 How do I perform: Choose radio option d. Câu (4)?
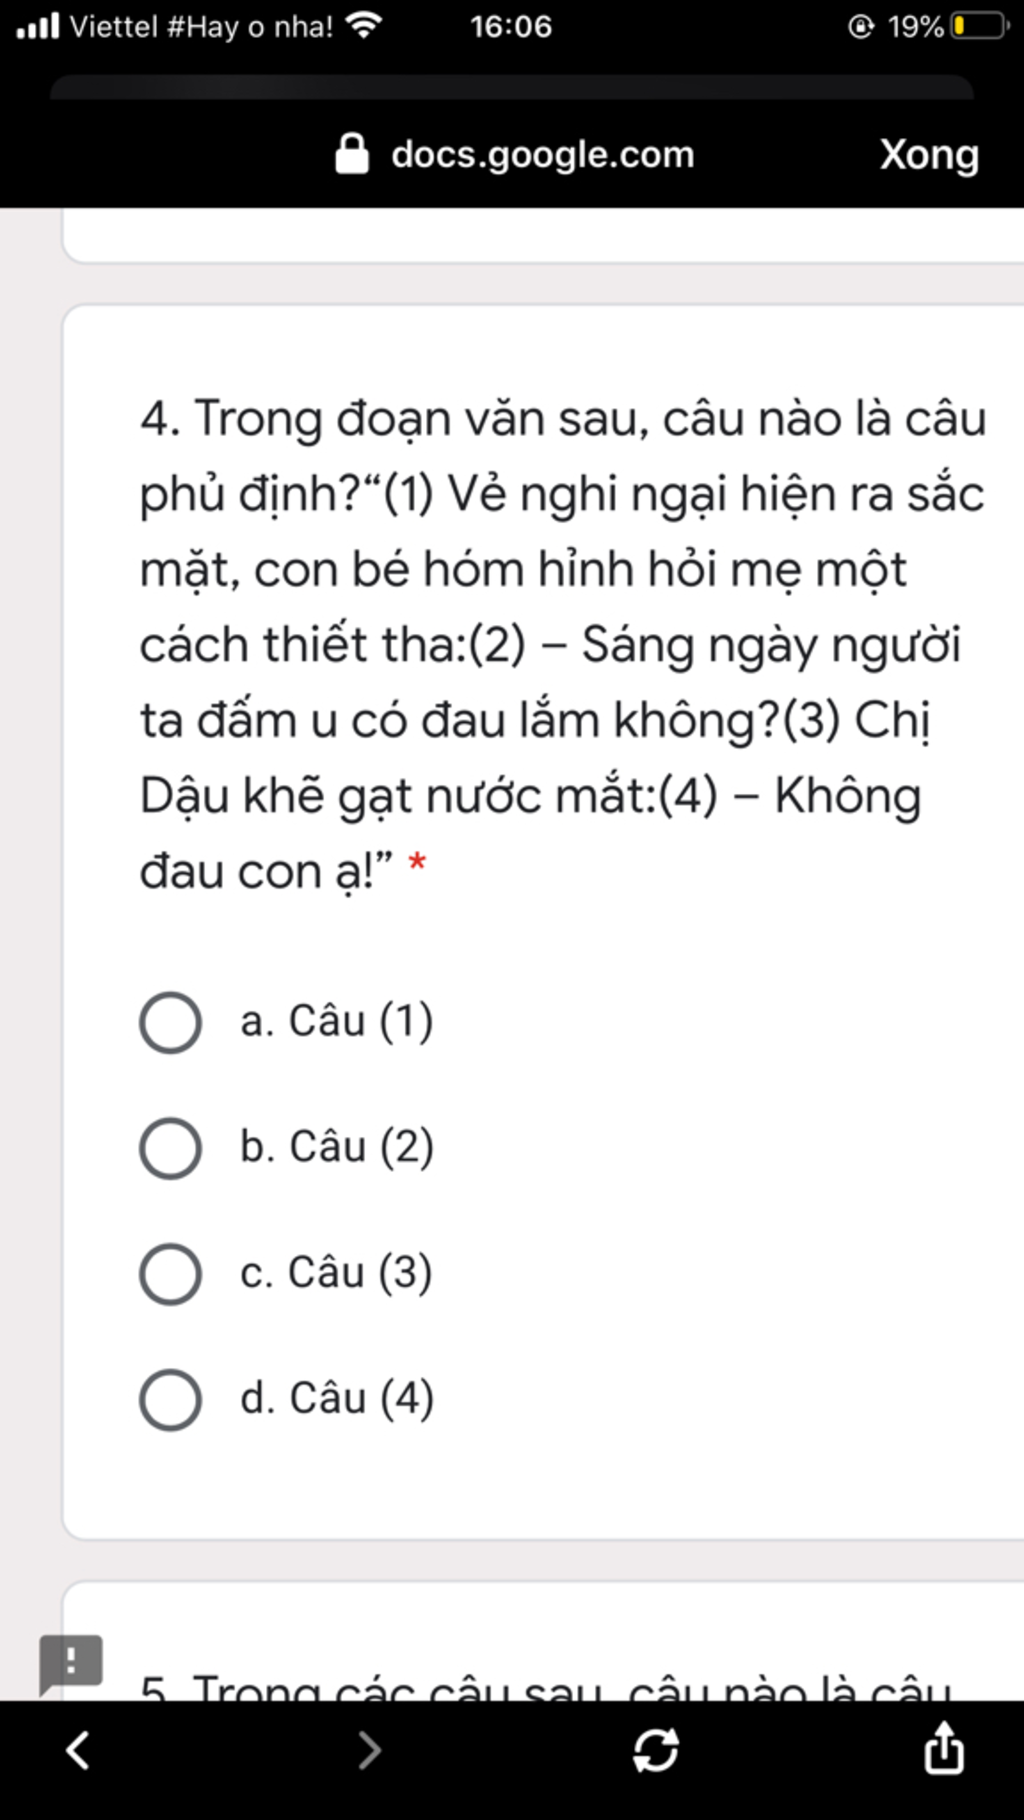point(170,1399)
